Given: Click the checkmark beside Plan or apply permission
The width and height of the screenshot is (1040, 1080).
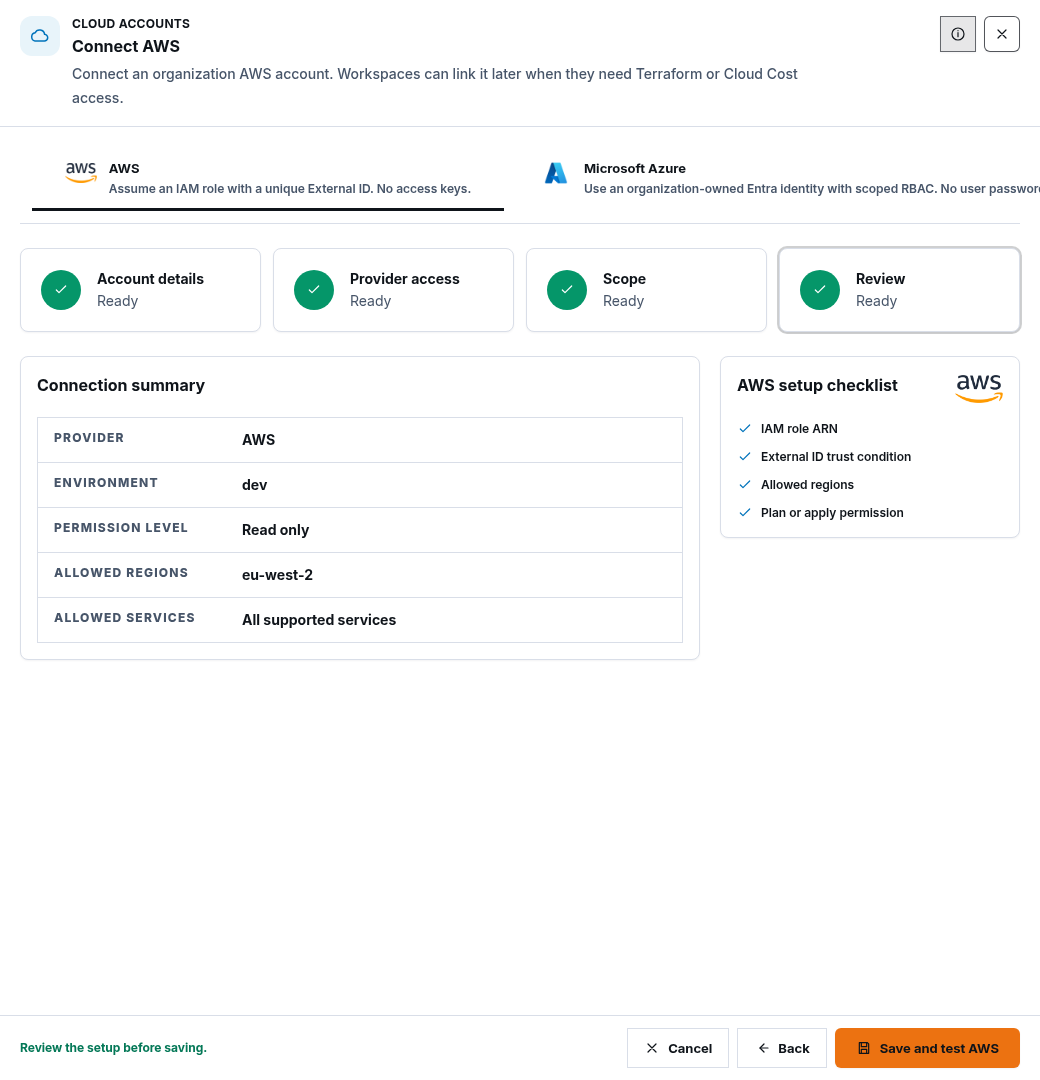Looking at the screenshot, I should [745, 512].
